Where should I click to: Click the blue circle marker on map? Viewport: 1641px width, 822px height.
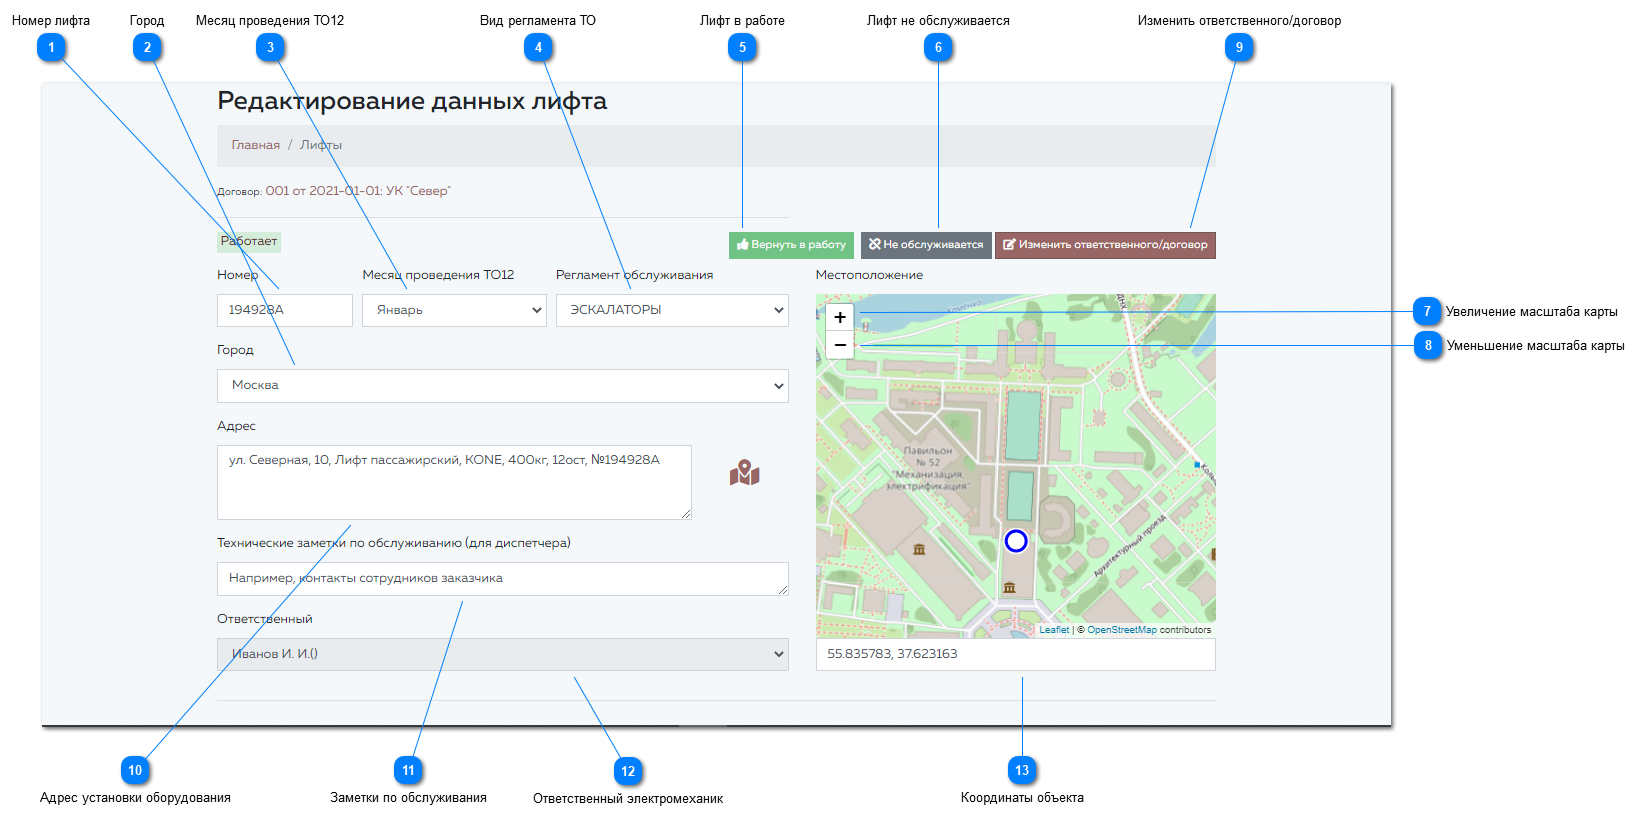point(1016,541)
